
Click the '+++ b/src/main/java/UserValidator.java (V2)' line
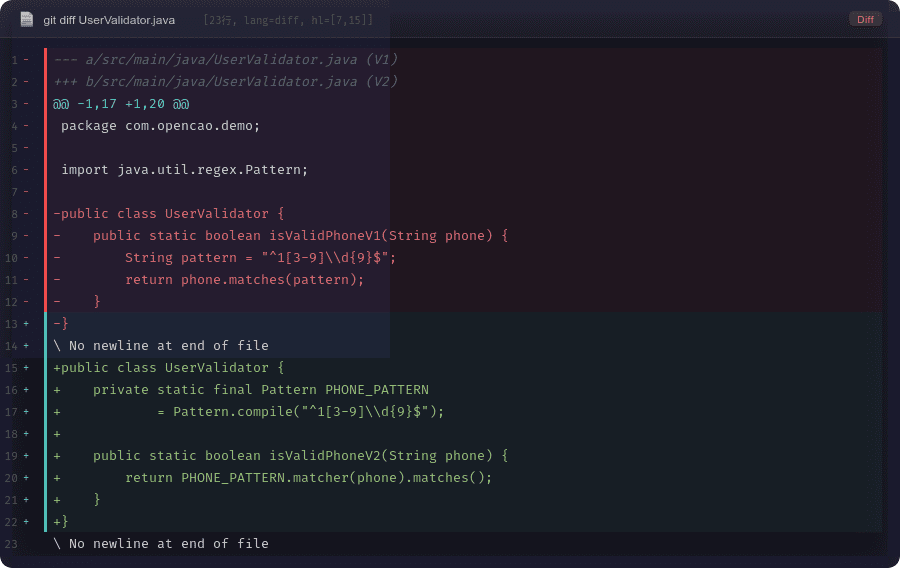point(225,81)
